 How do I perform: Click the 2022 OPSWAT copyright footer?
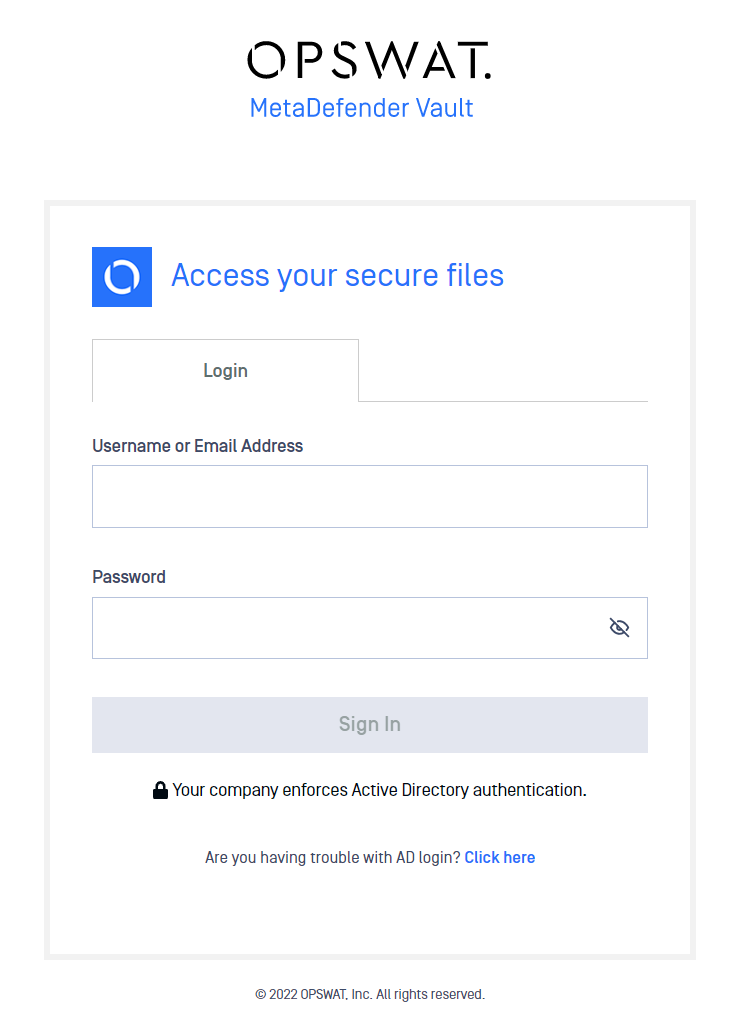coord(370,995)
